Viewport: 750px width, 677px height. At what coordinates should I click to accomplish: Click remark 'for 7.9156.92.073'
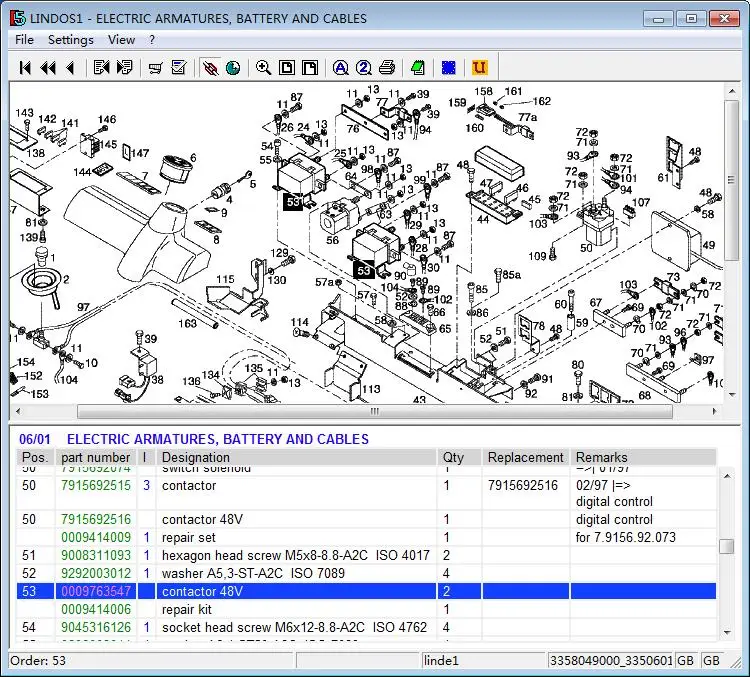(626, 537)
